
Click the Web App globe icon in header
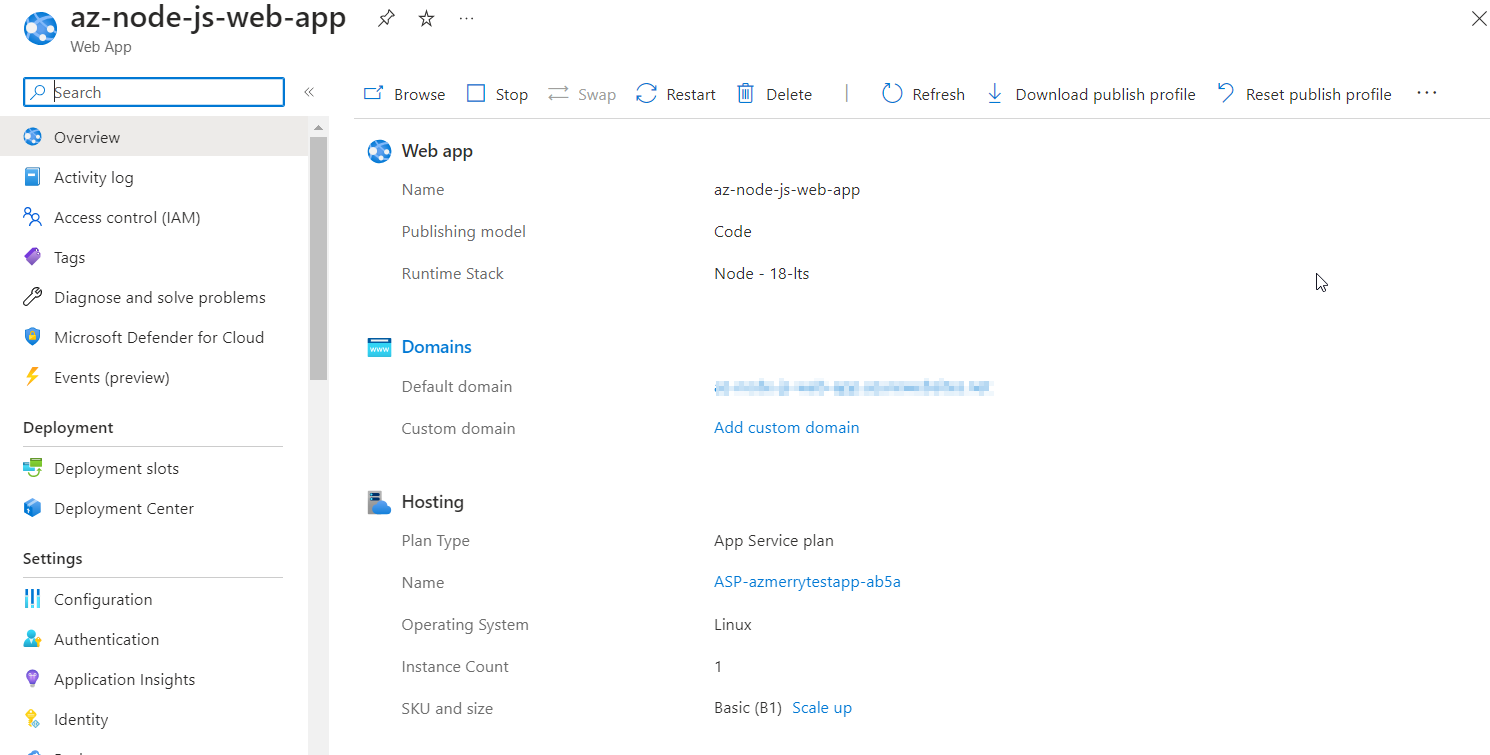(x=41, y=29)
